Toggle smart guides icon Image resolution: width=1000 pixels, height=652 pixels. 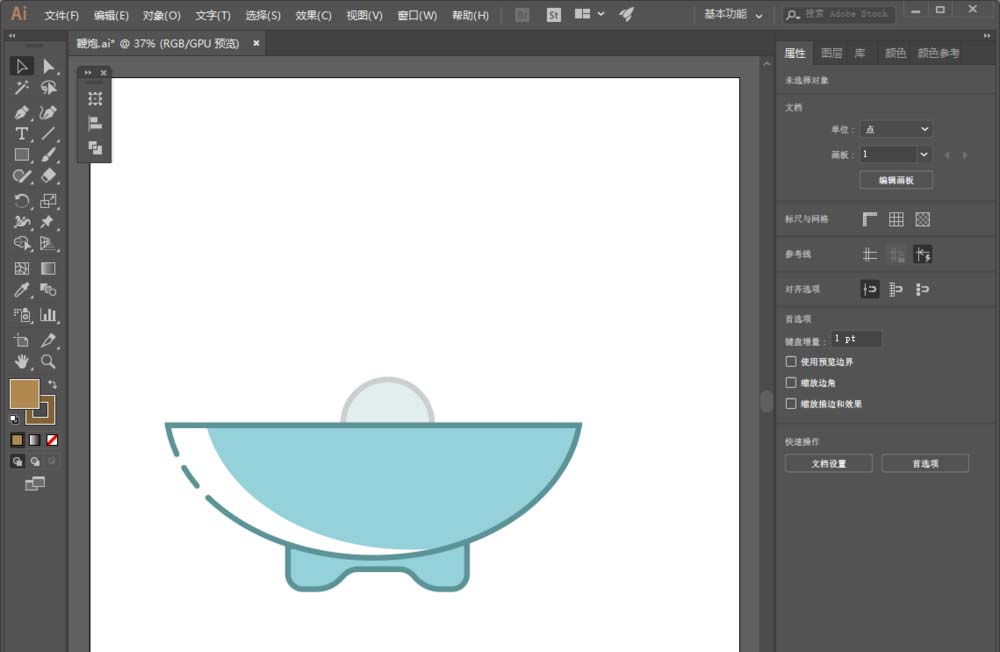point(922,255)
